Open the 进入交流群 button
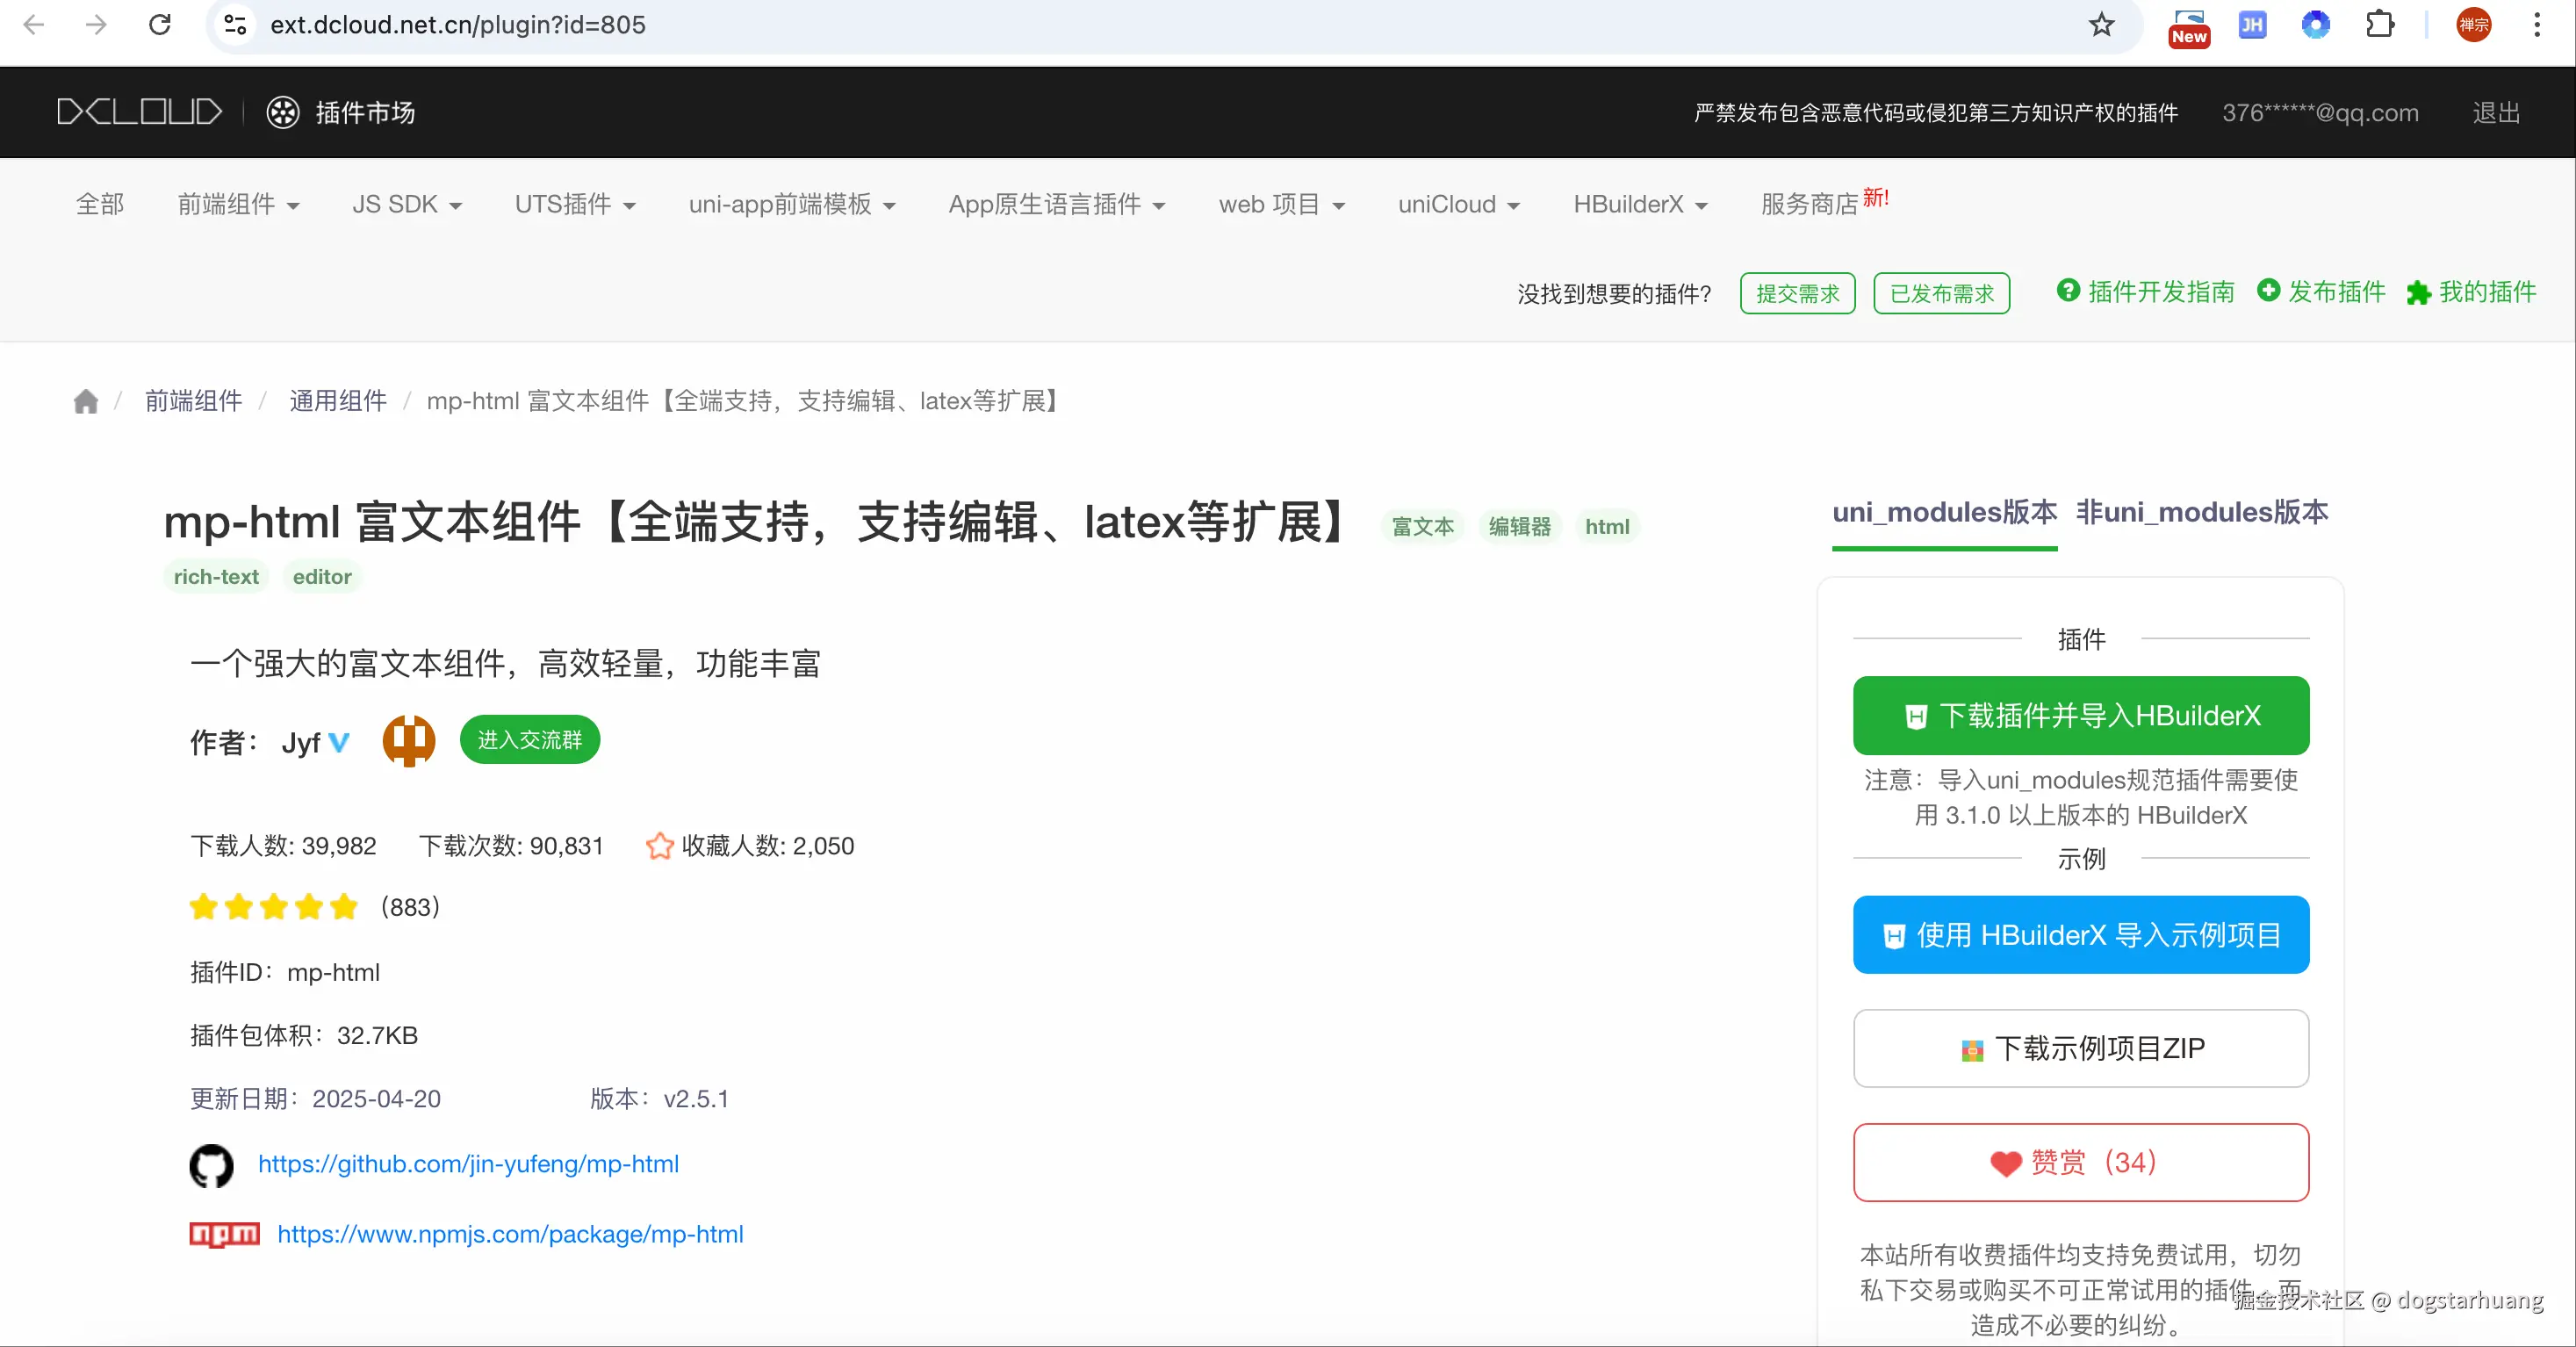The height and width of the screenshot is (1347, 2576). (x=529, y=740)
